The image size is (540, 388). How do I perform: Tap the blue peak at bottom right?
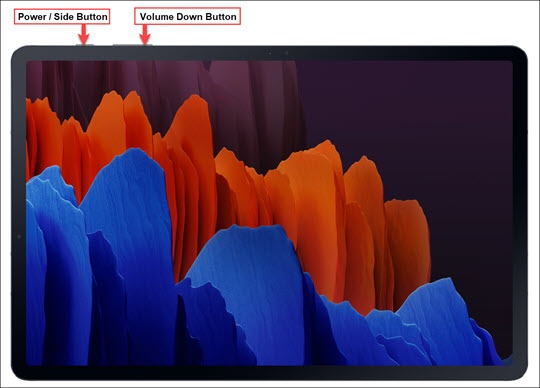[x=441, y=317]
